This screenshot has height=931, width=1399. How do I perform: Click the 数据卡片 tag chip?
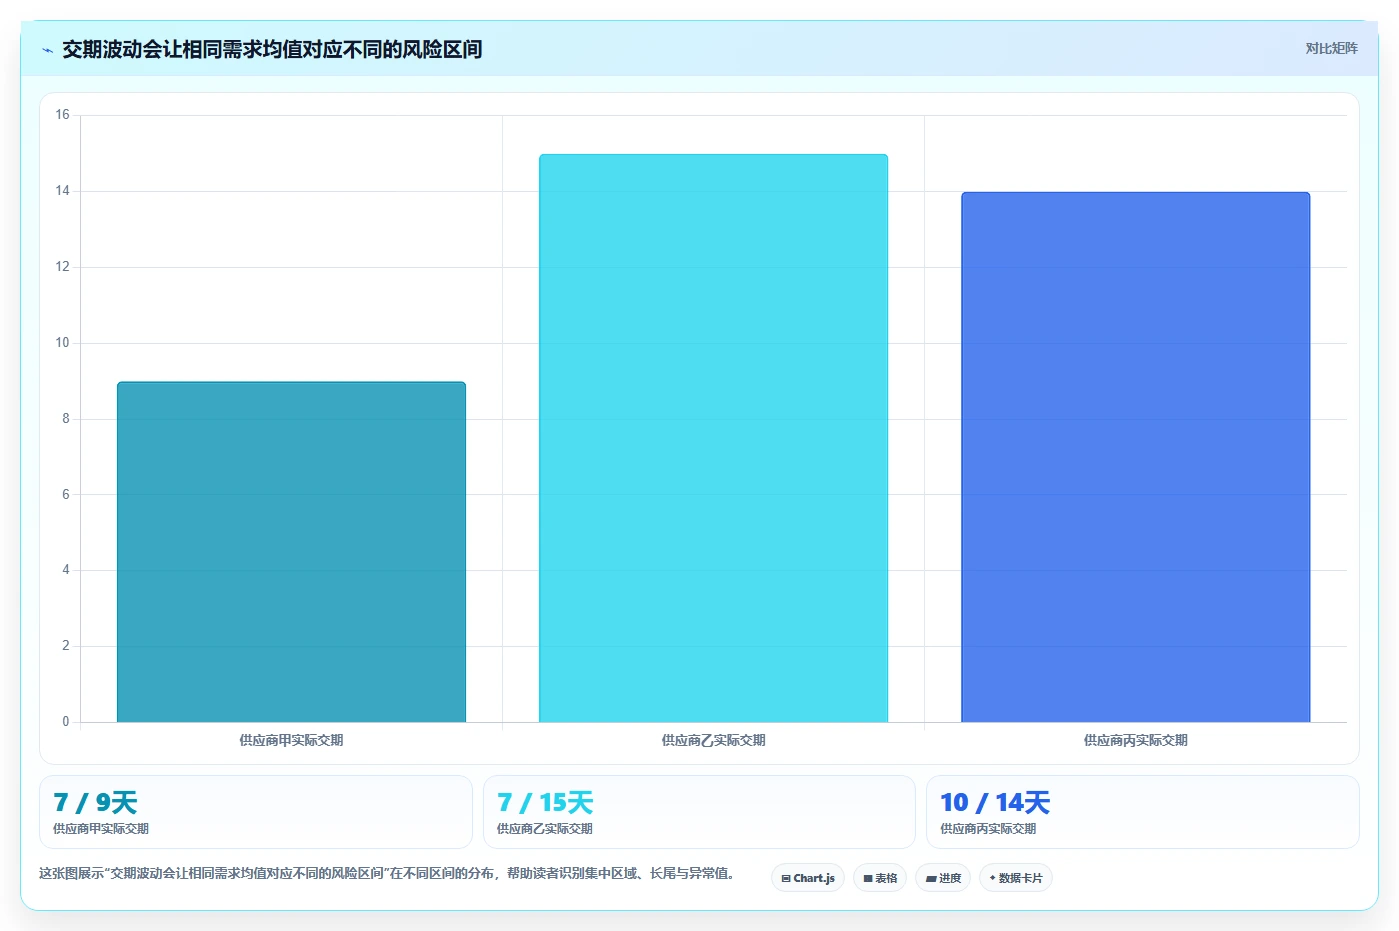(x=1016, y=878)
